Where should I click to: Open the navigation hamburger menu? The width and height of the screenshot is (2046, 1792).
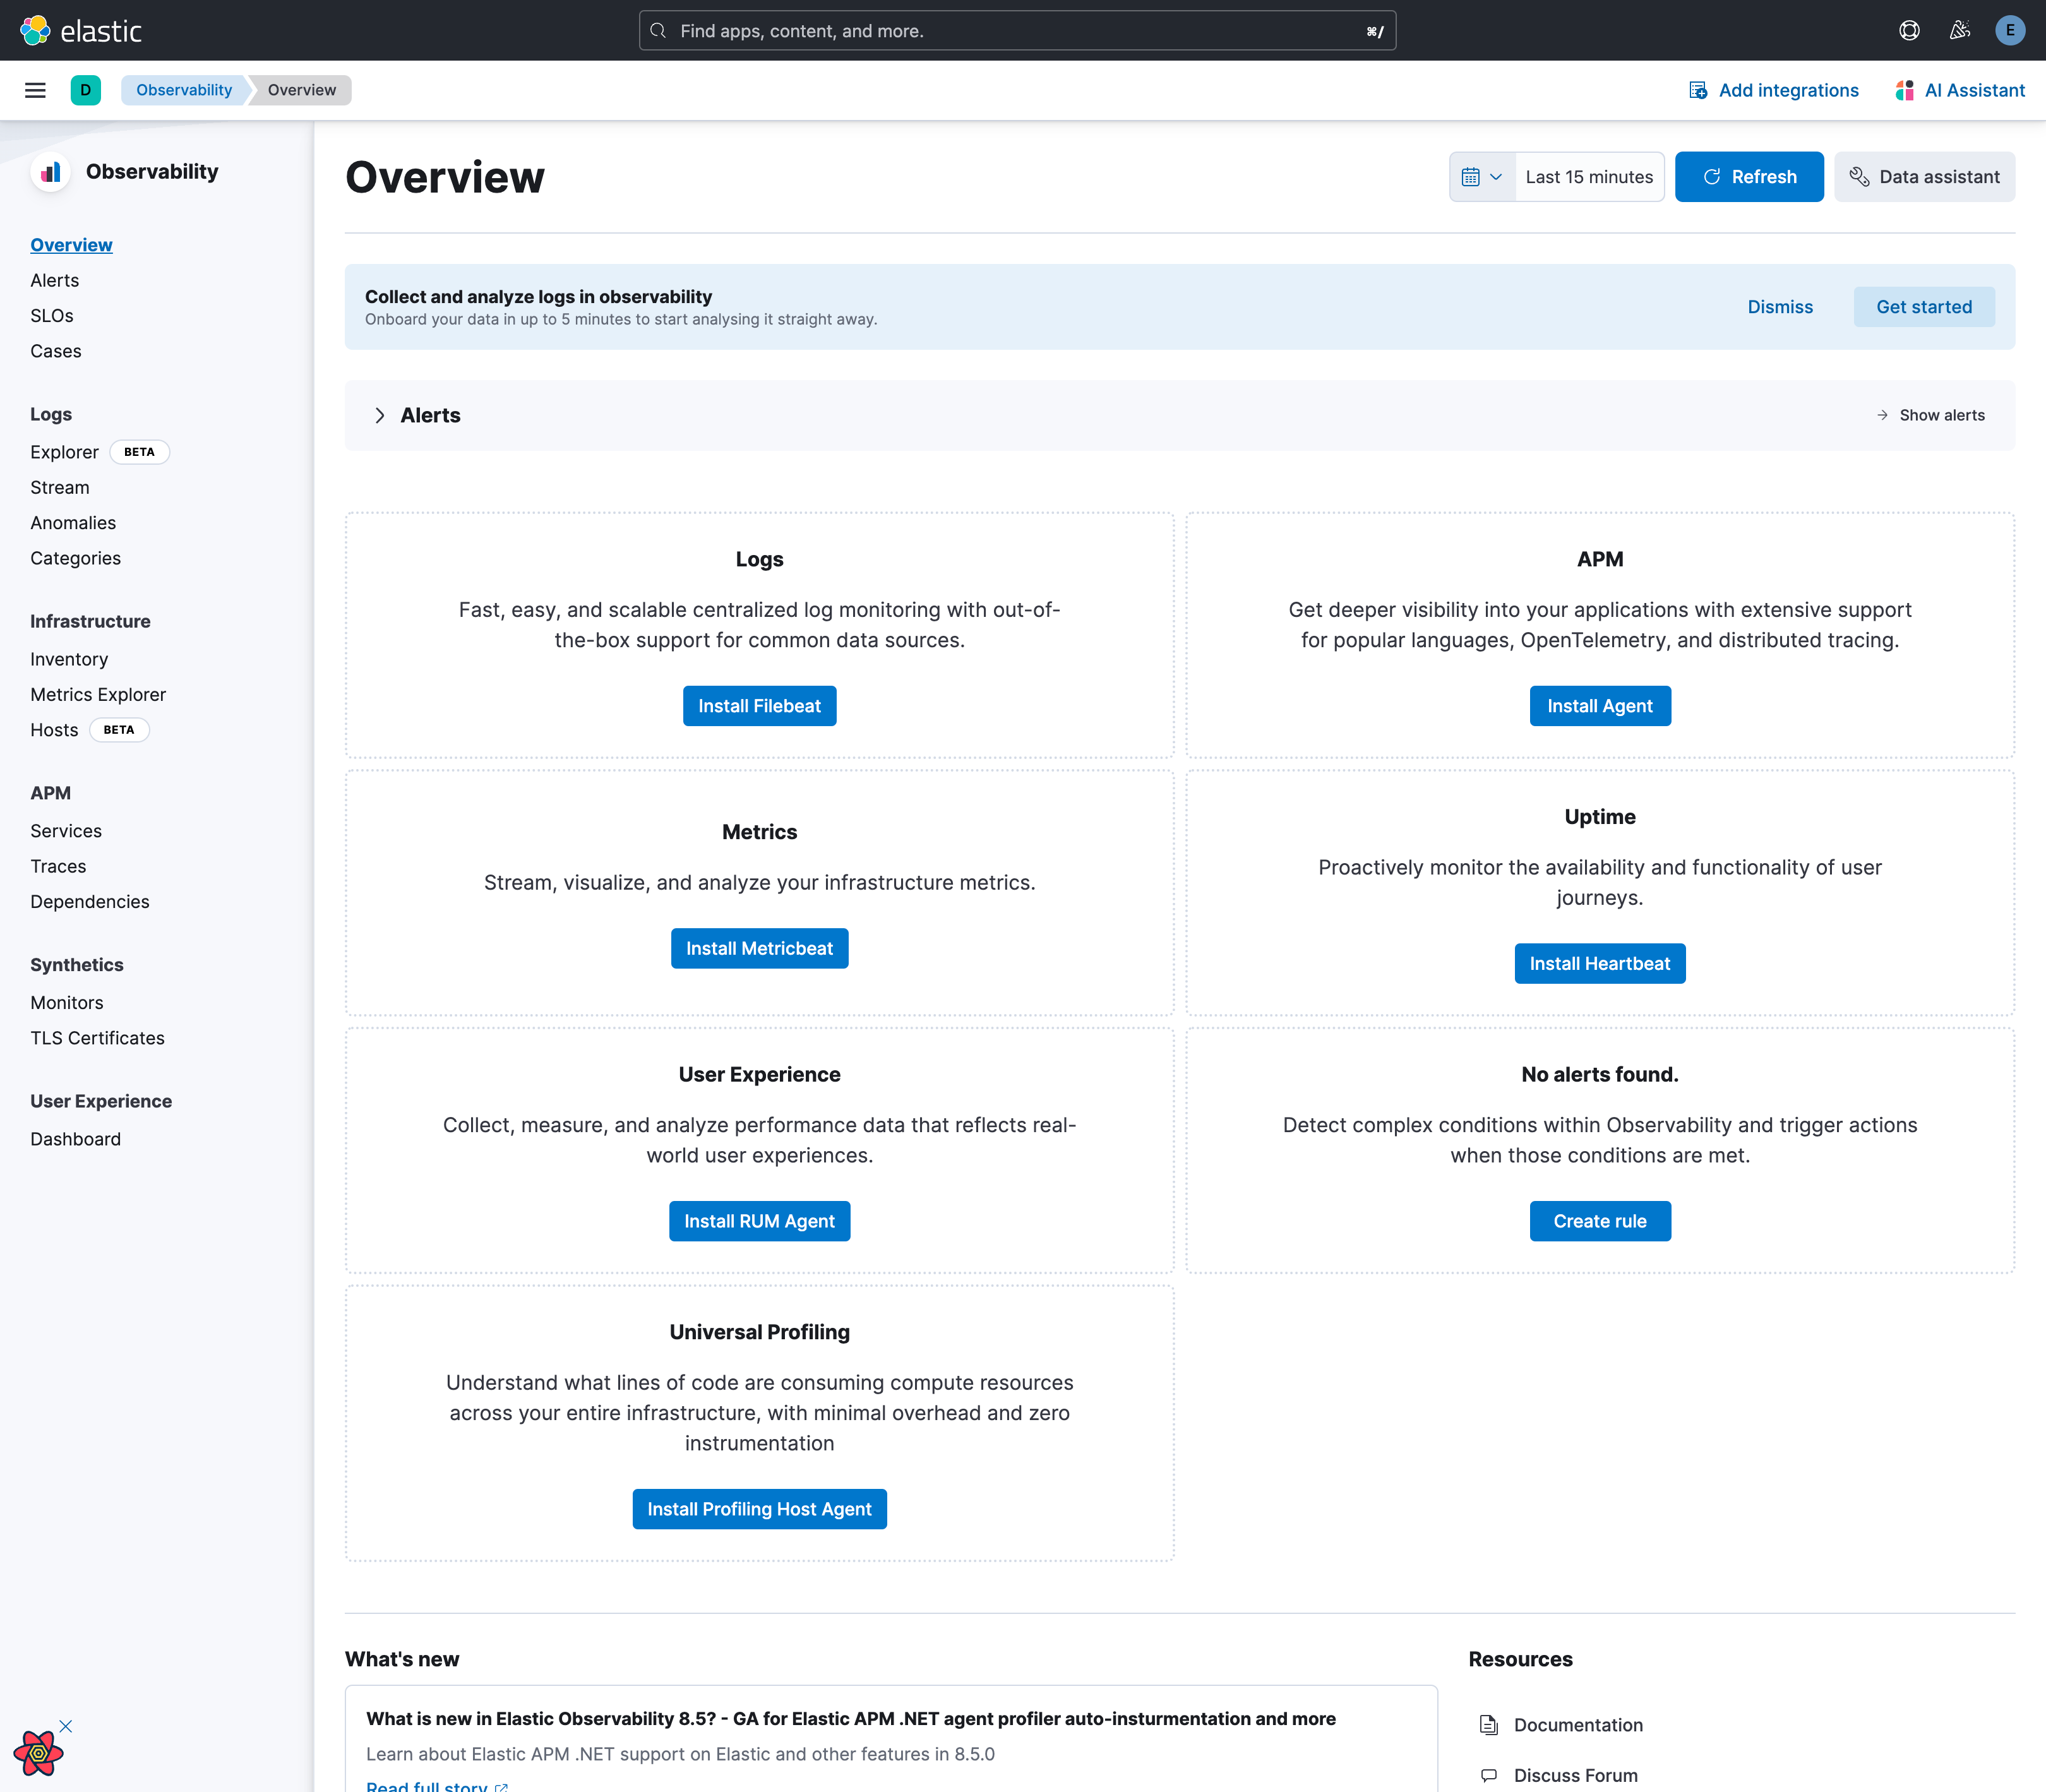point(36,90)
